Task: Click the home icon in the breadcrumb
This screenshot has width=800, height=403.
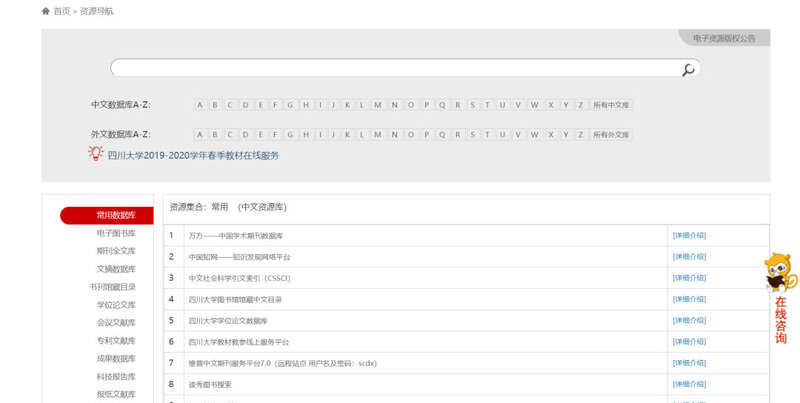Action: coord(46,11)
